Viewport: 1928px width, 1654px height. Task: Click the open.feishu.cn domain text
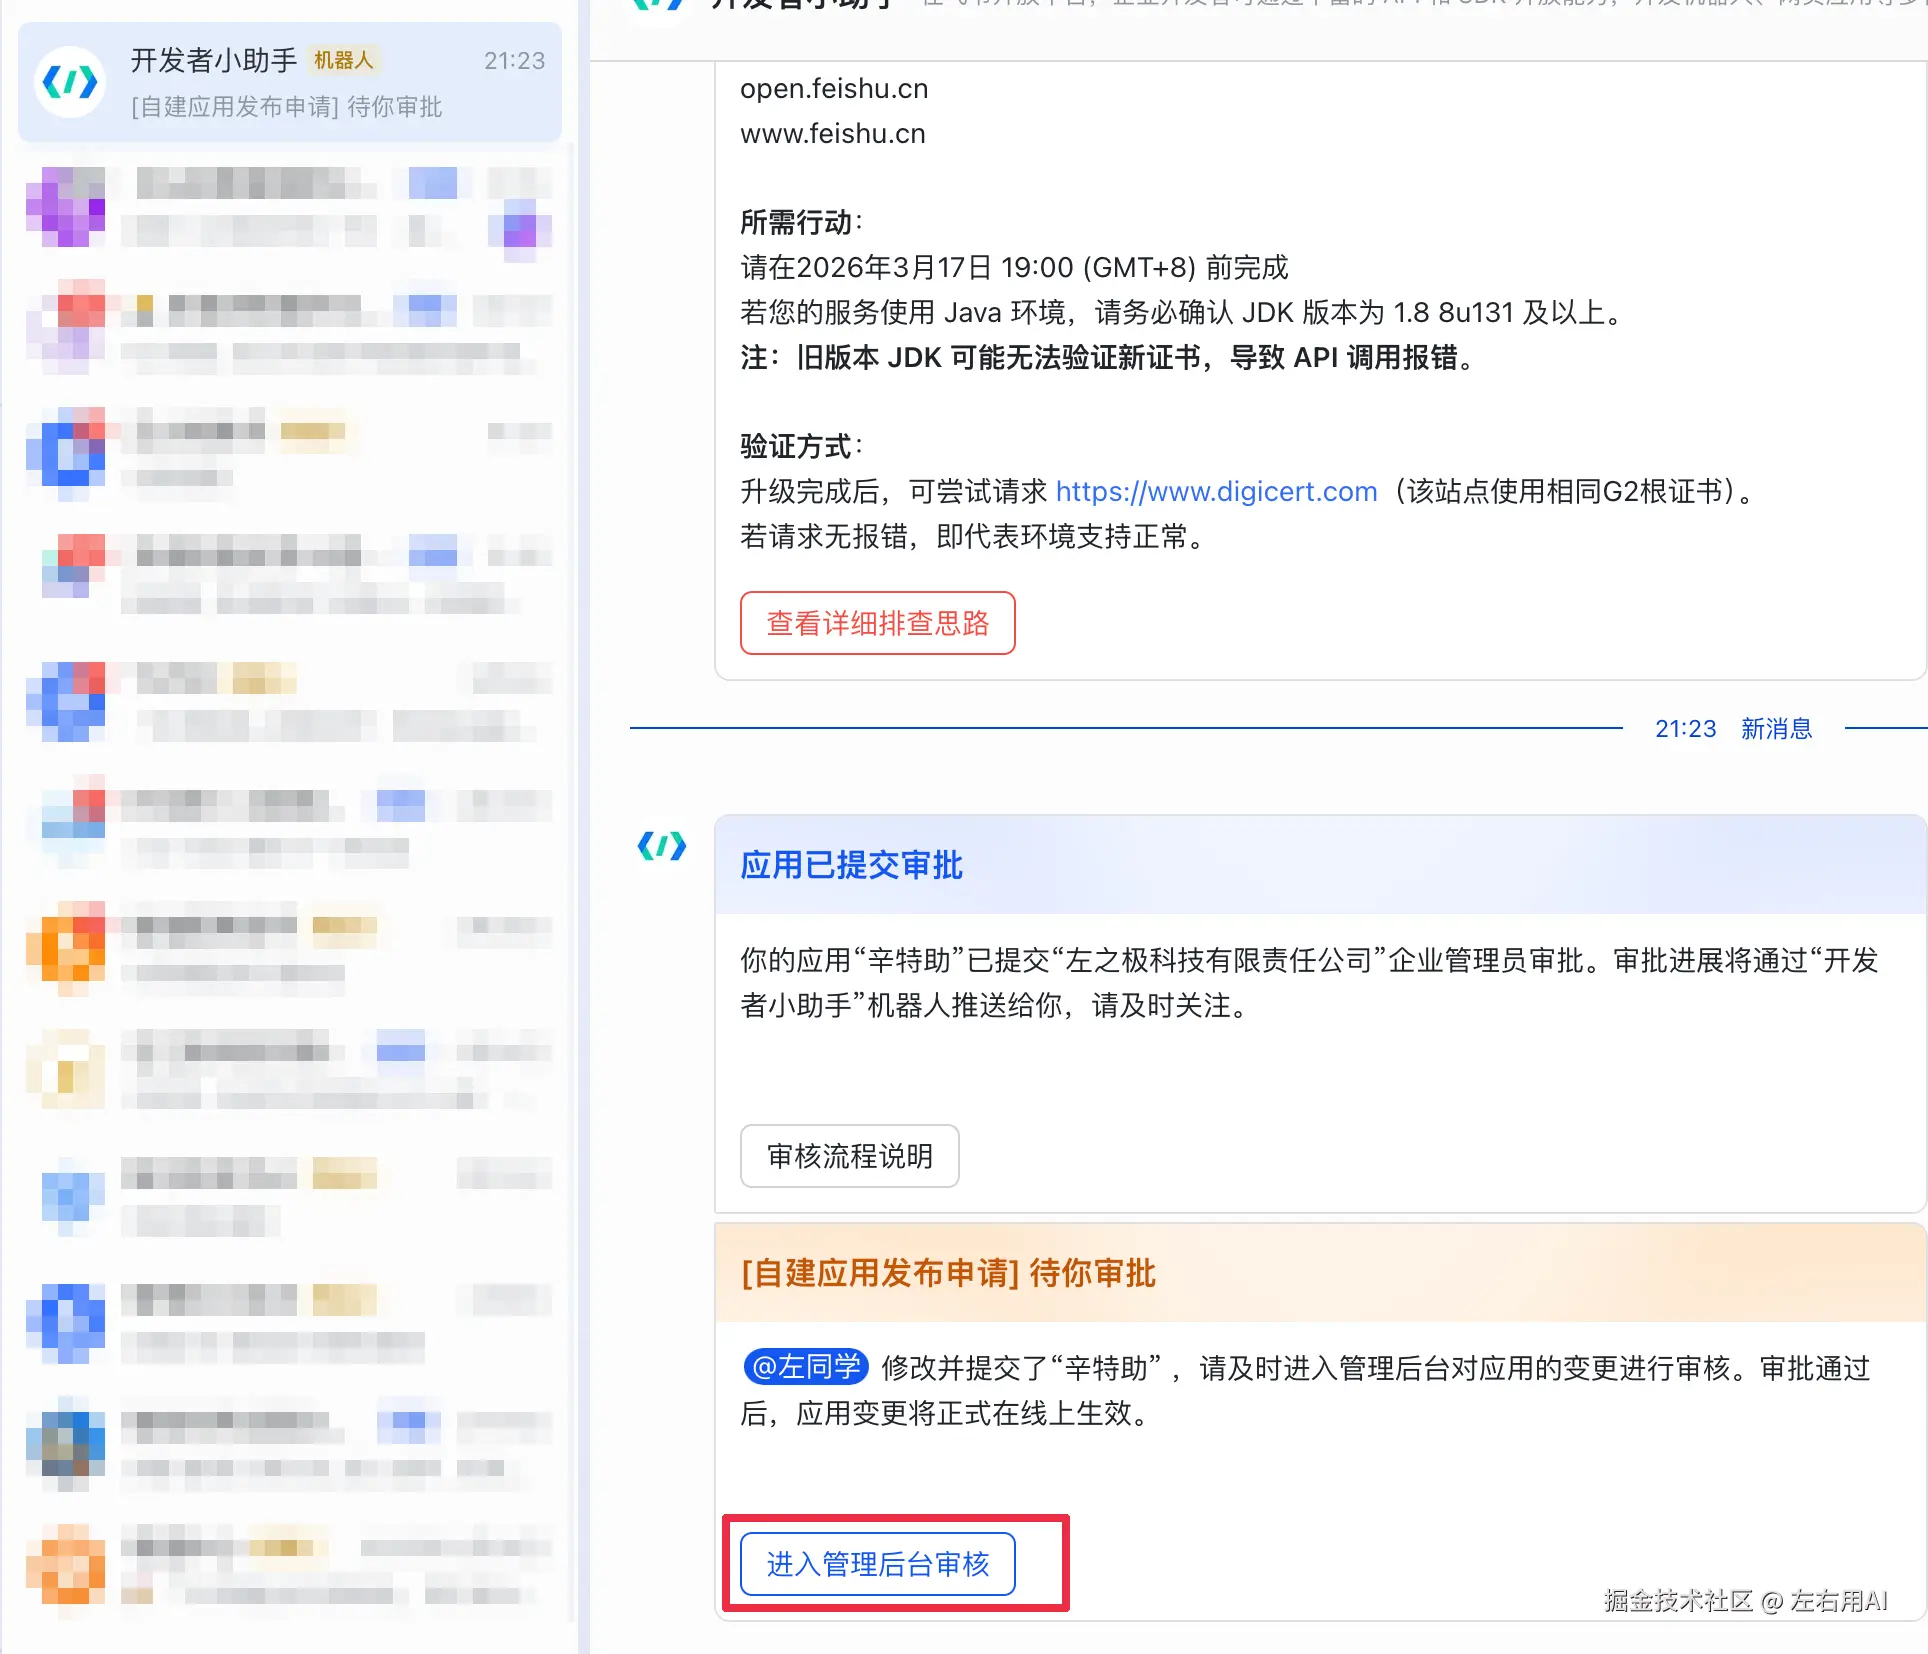834,89
